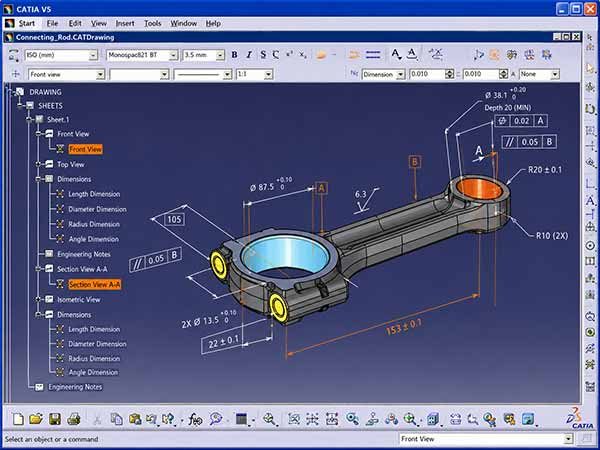Click the second 0.010 tolerance field
Image resolution: width=600 pixels, height=450 pixels.
[481, 74]
